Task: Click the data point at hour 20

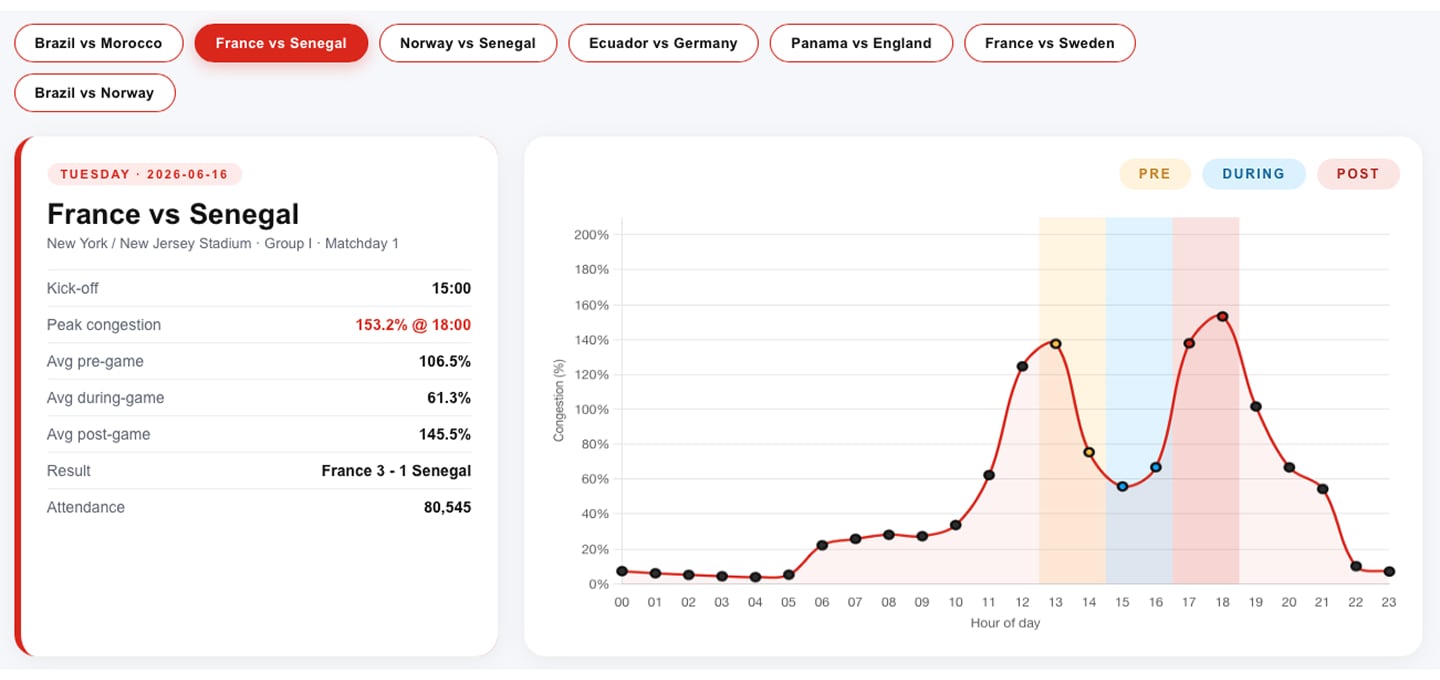Action: point(1289,468)
